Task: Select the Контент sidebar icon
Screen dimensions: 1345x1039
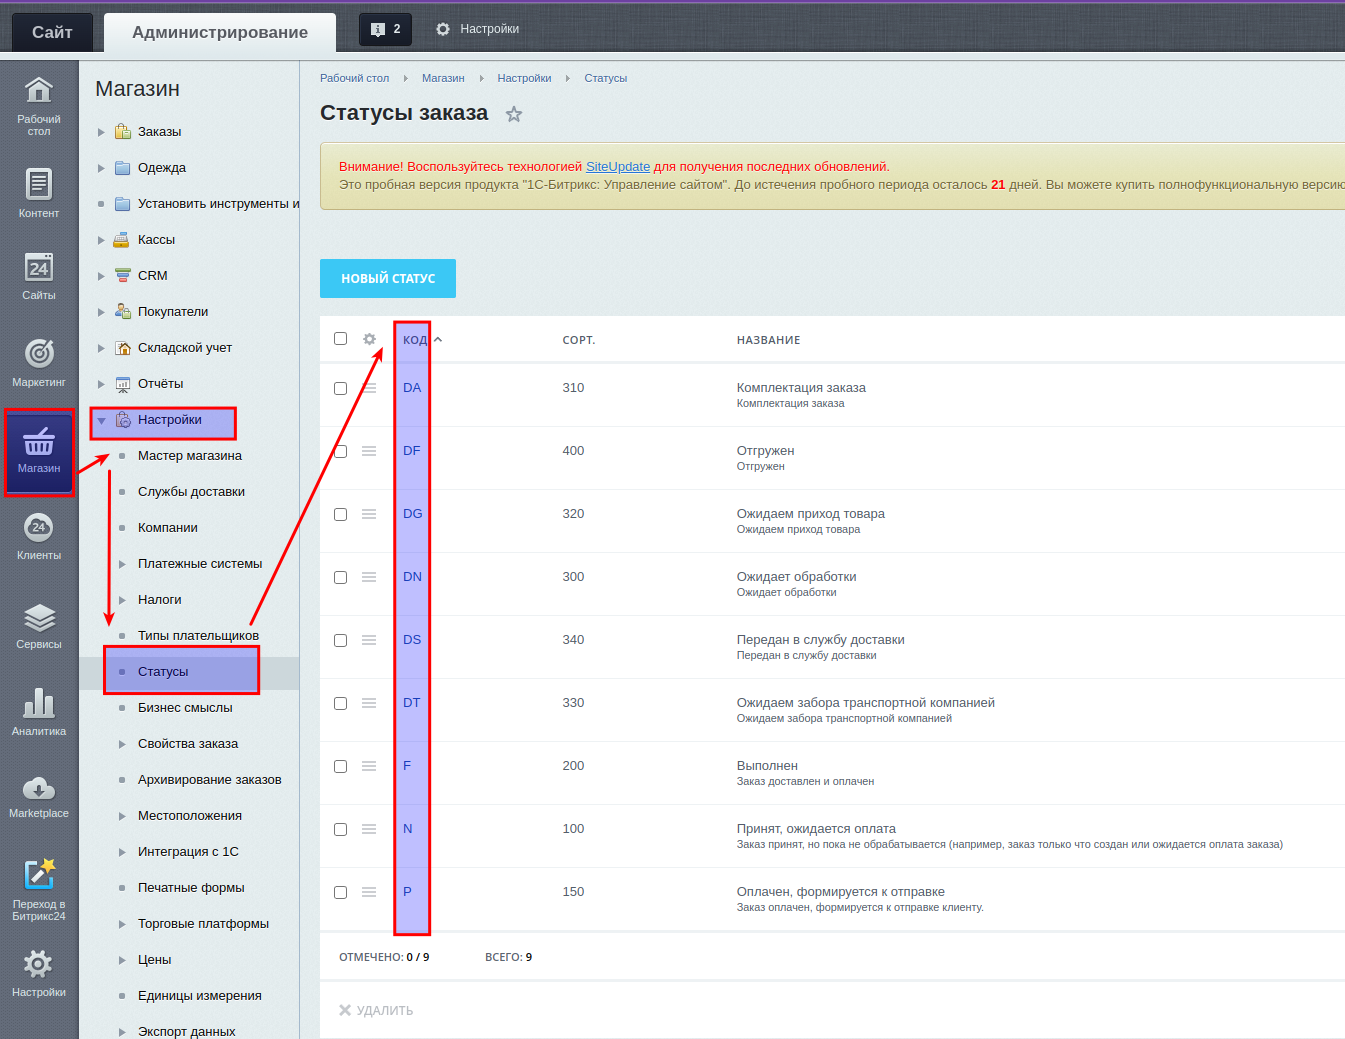Action: [x=38, y=185]
